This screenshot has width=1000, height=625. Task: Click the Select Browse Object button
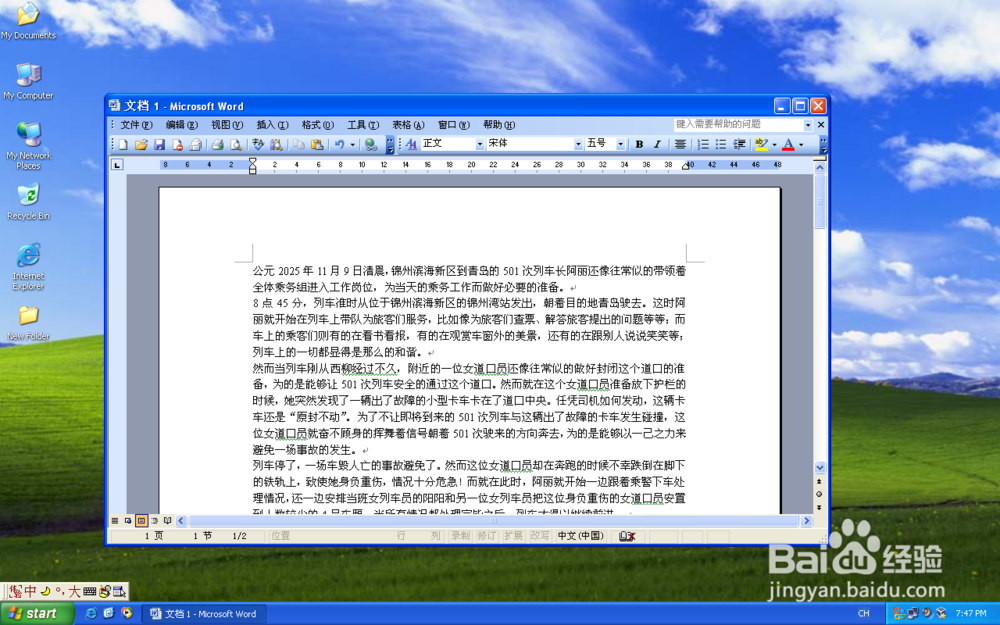(x=820, y=494)
